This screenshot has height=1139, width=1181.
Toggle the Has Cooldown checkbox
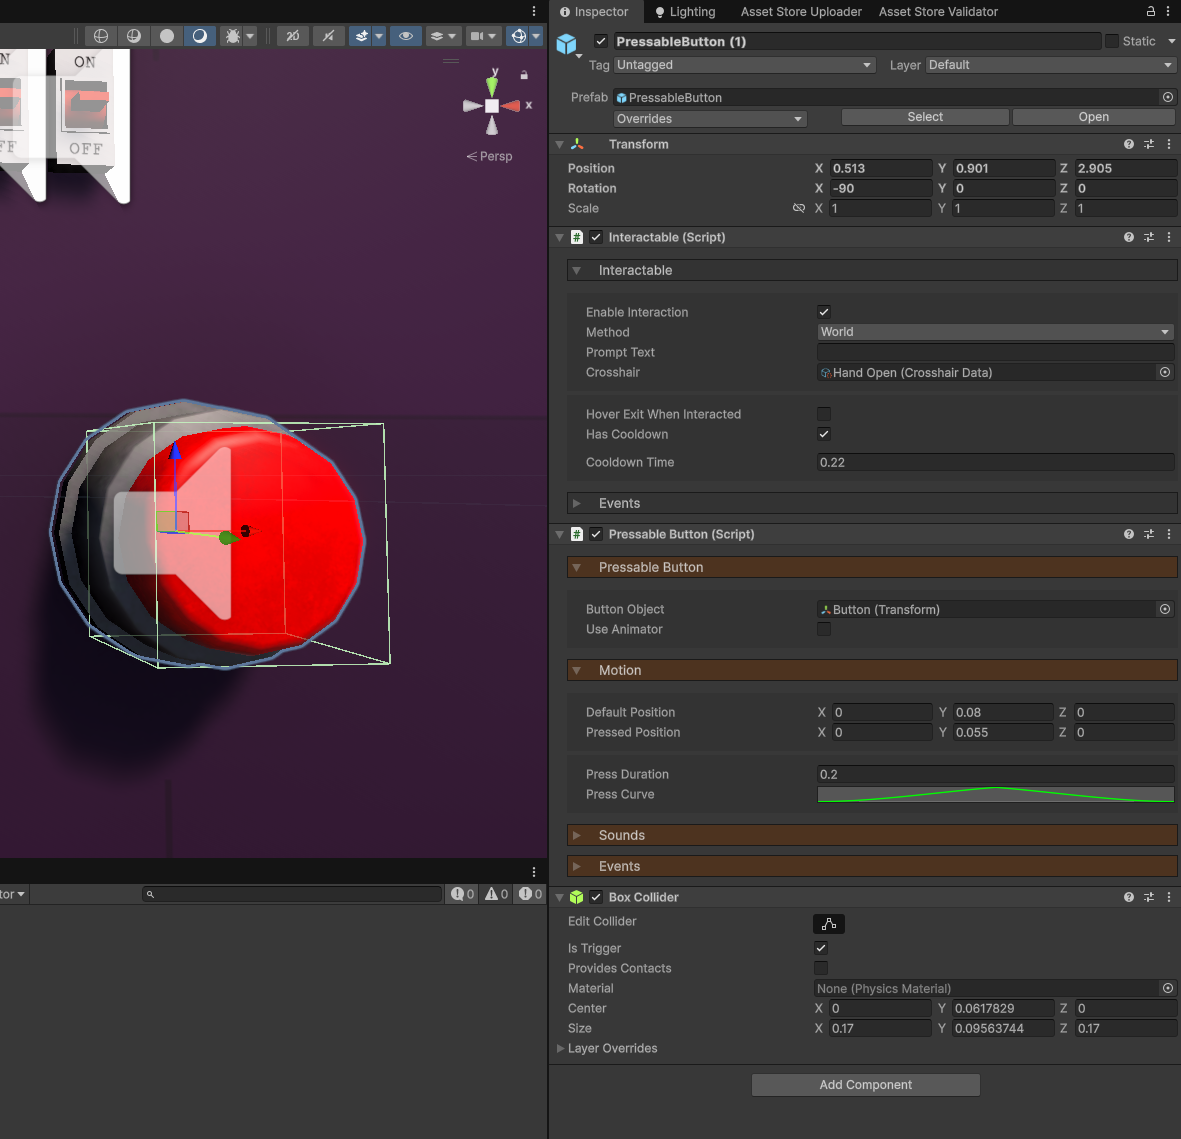click(x=824, y=434)
